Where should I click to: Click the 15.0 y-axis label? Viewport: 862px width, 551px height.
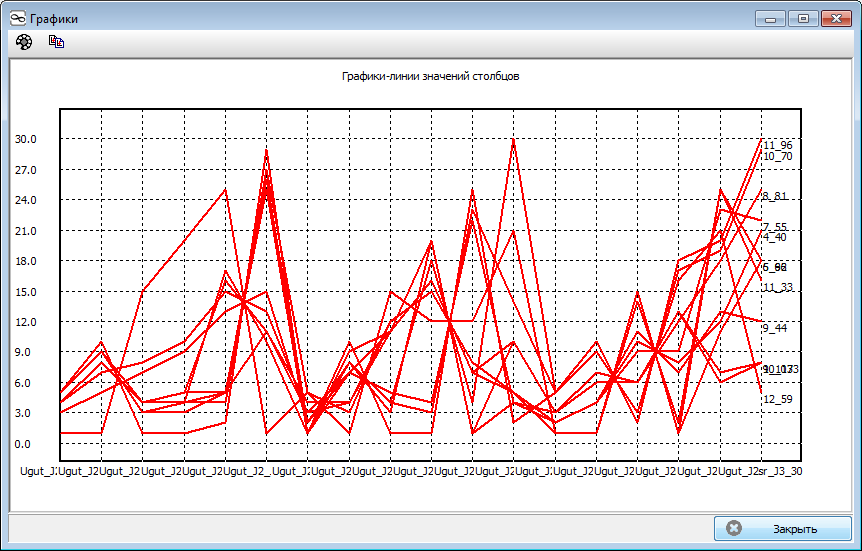[26, 292]
